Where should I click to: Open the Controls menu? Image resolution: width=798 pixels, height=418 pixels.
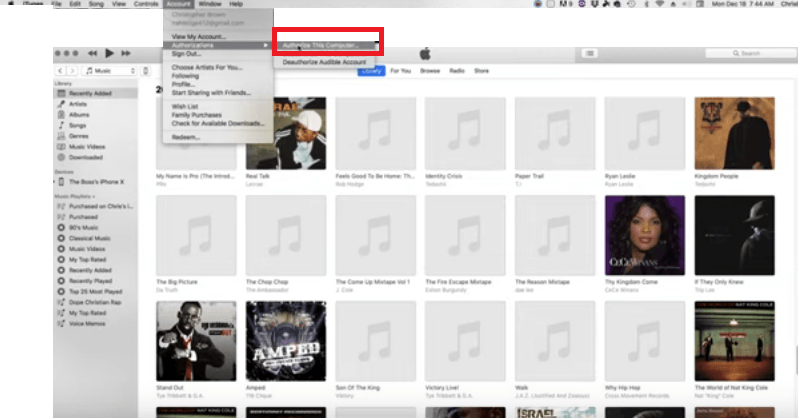coord(146,4)
